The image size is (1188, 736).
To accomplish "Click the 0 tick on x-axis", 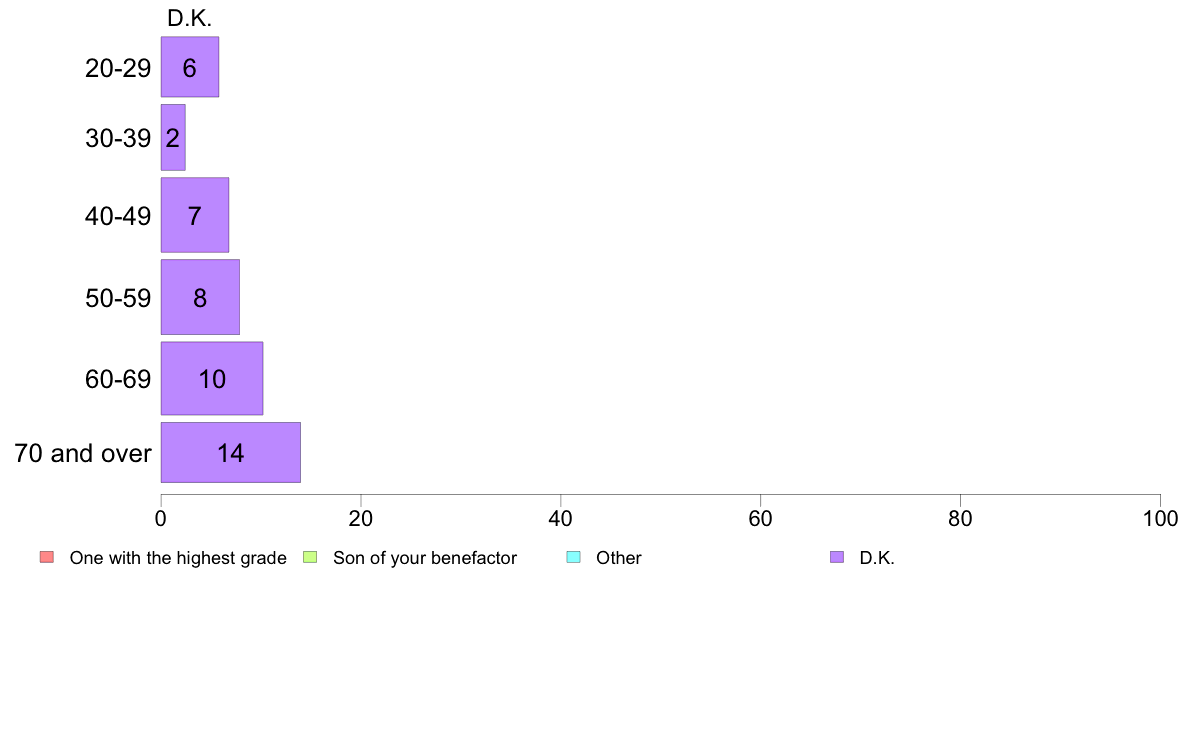I will click(161, 518).
